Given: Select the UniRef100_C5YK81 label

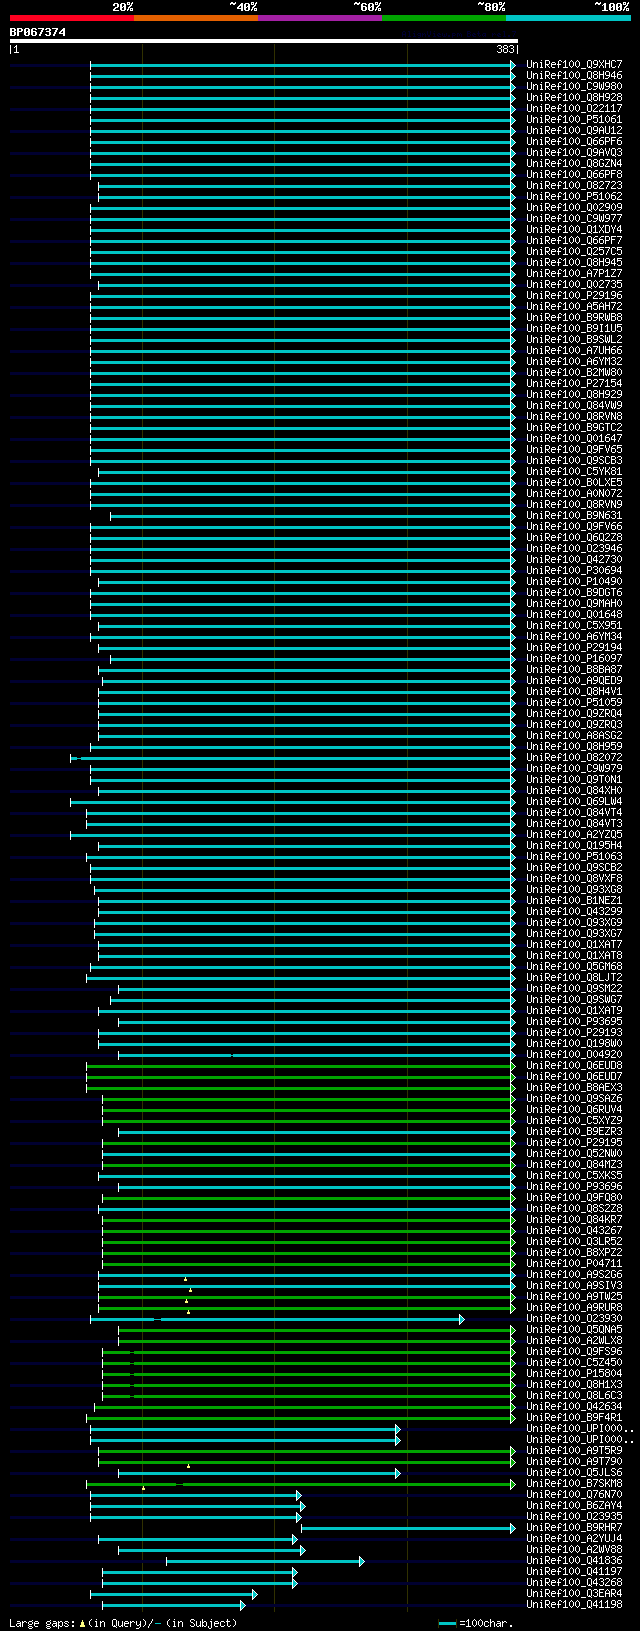Looking at the screenshot, I should pos(574,471).
